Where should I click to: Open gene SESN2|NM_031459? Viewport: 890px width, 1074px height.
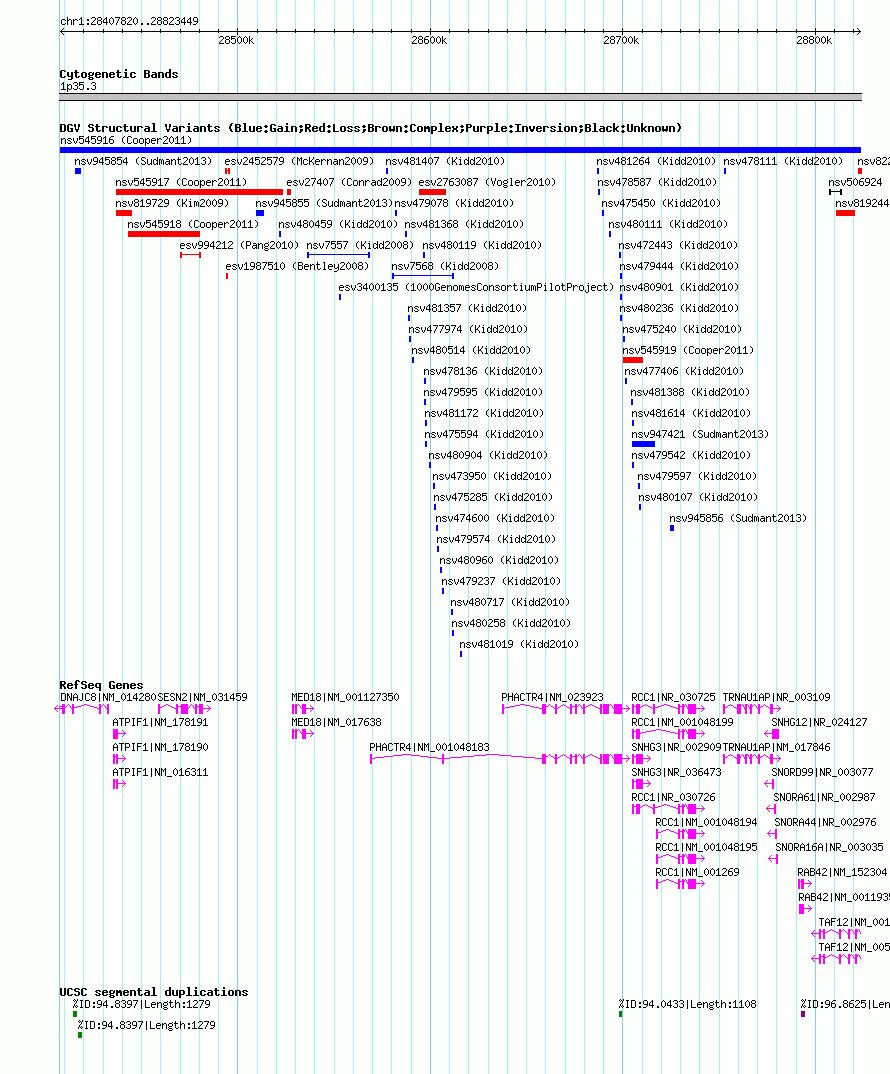pyautogui.click(x=203, y=697)
